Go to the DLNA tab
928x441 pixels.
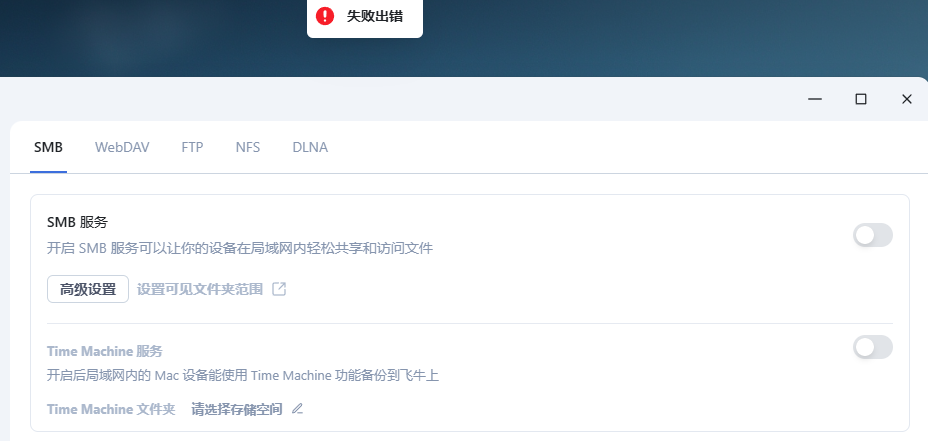(x=310, y=147)
